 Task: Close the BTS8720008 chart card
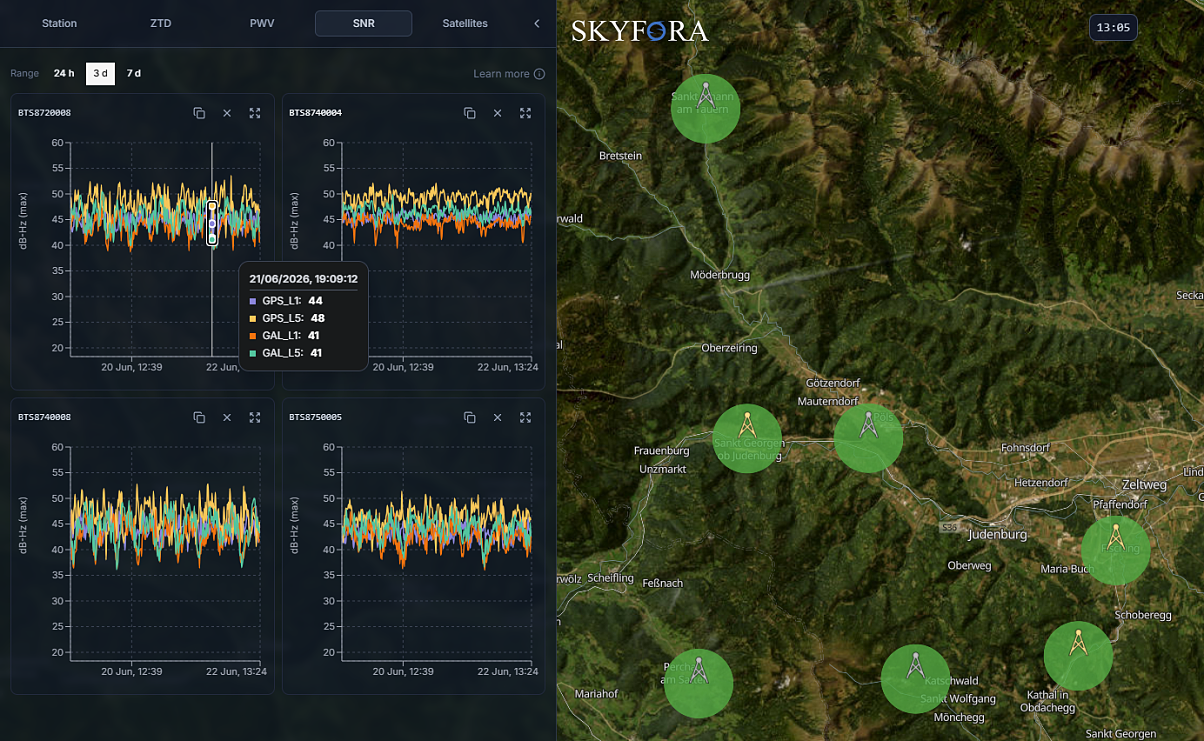pos(227,113)
